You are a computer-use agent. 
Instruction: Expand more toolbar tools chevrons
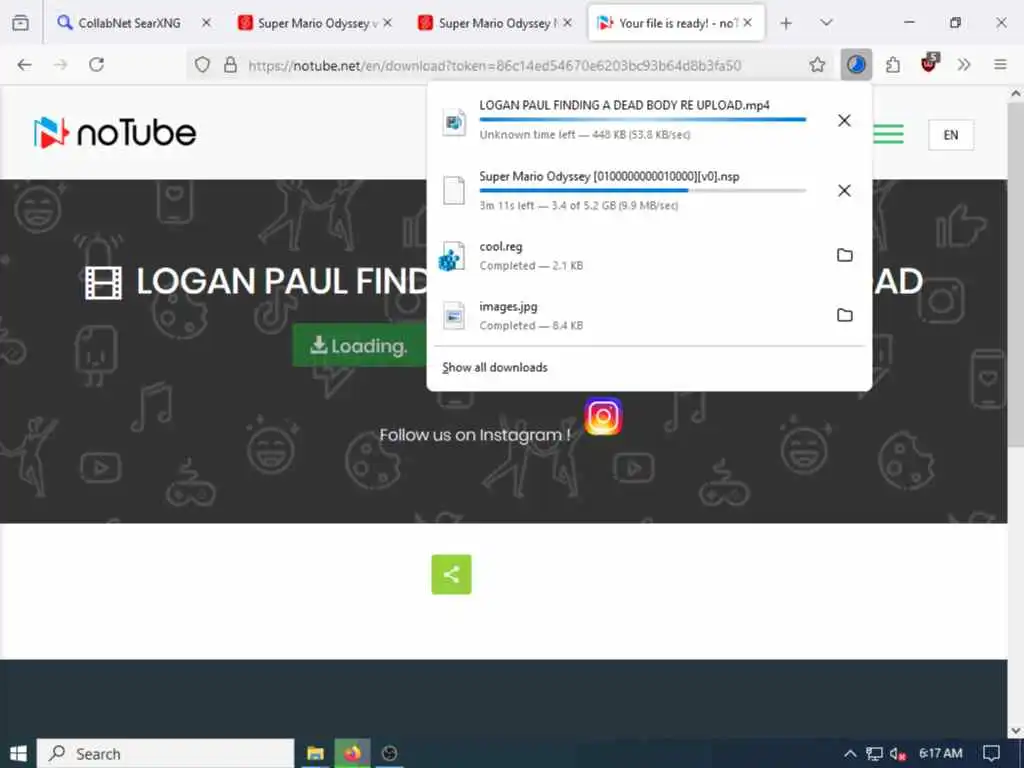point(964,65)
